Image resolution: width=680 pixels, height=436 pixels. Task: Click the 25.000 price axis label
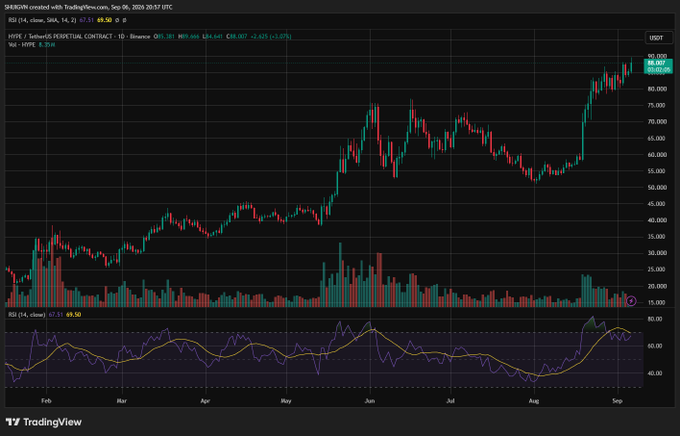pos(657,269)
